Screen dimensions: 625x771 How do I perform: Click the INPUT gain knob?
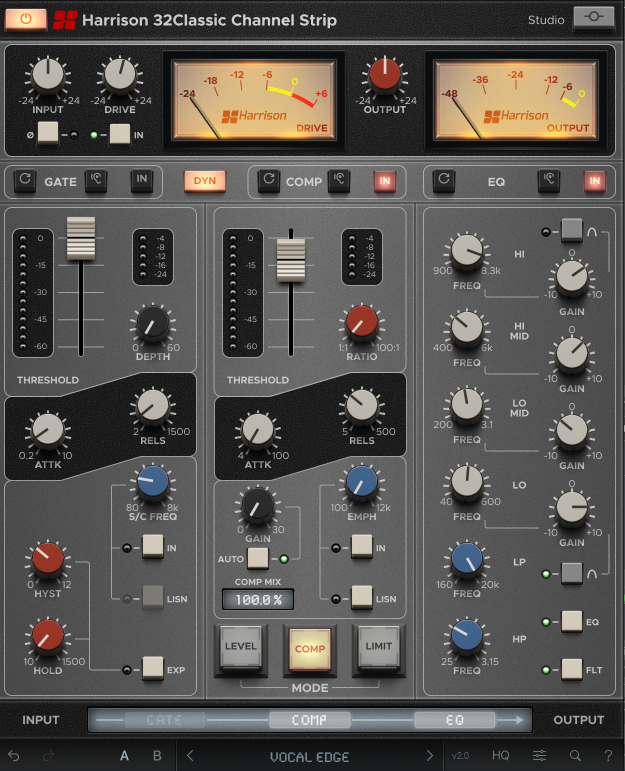[48, 76]
